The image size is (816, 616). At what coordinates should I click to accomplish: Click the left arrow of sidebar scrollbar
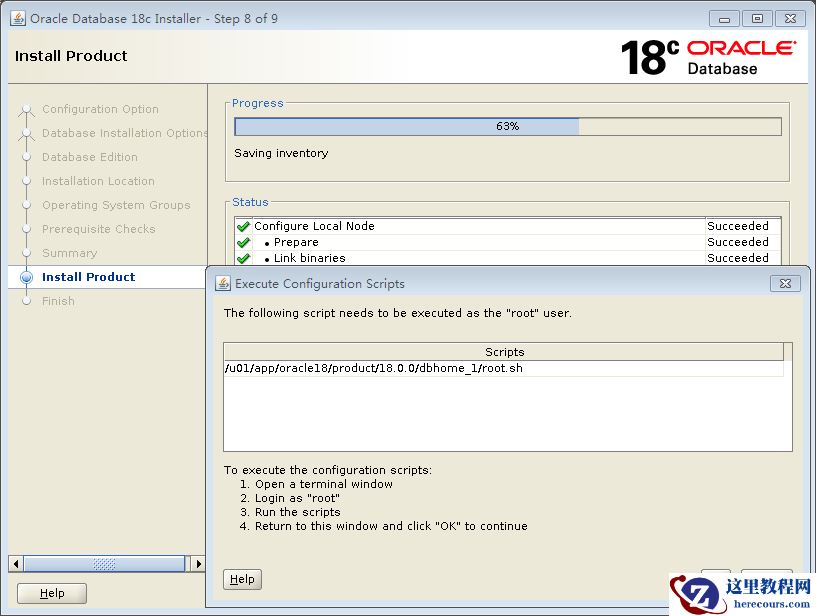16,563
